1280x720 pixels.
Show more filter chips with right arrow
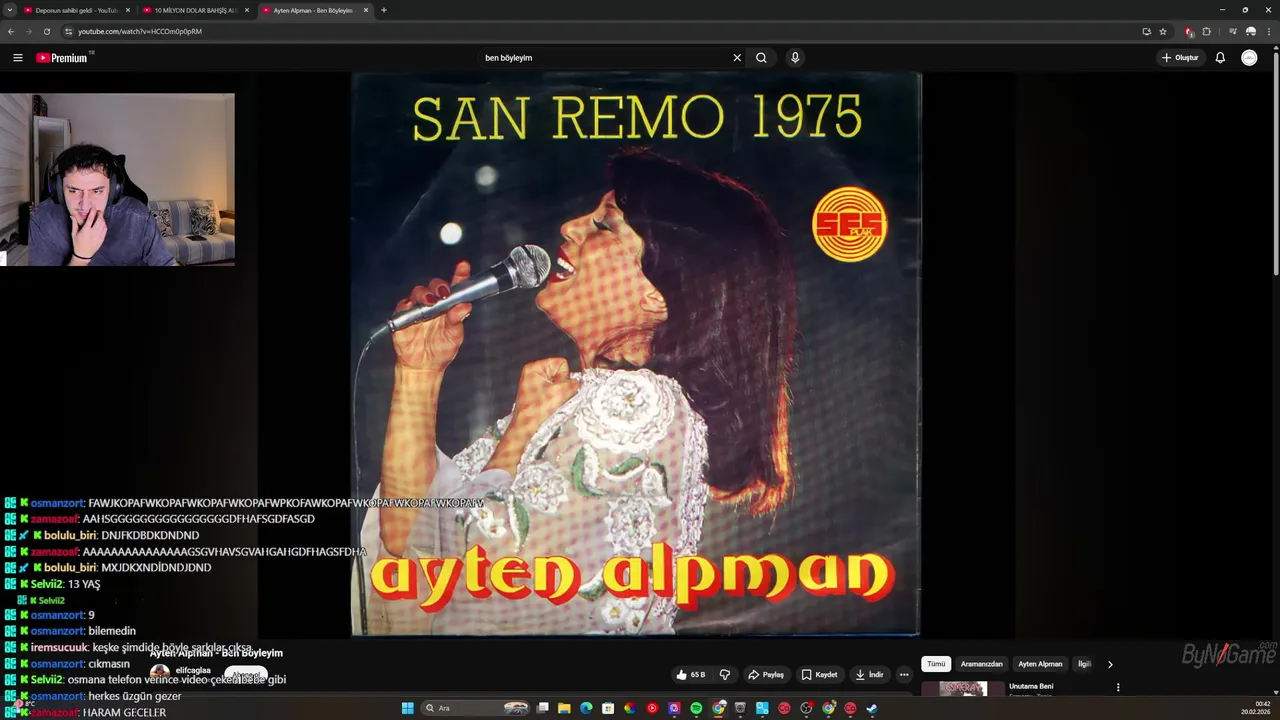1110,664
